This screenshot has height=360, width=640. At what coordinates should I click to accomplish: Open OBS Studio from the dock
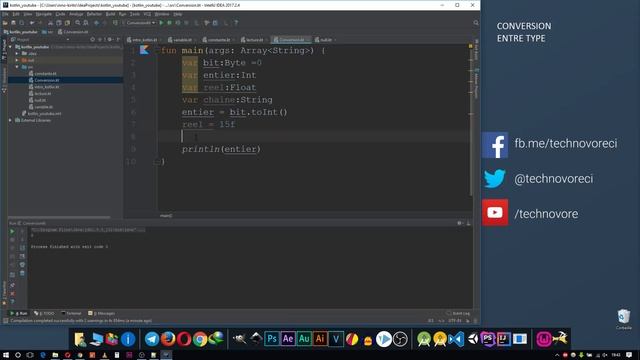click(x=400, y=339)
